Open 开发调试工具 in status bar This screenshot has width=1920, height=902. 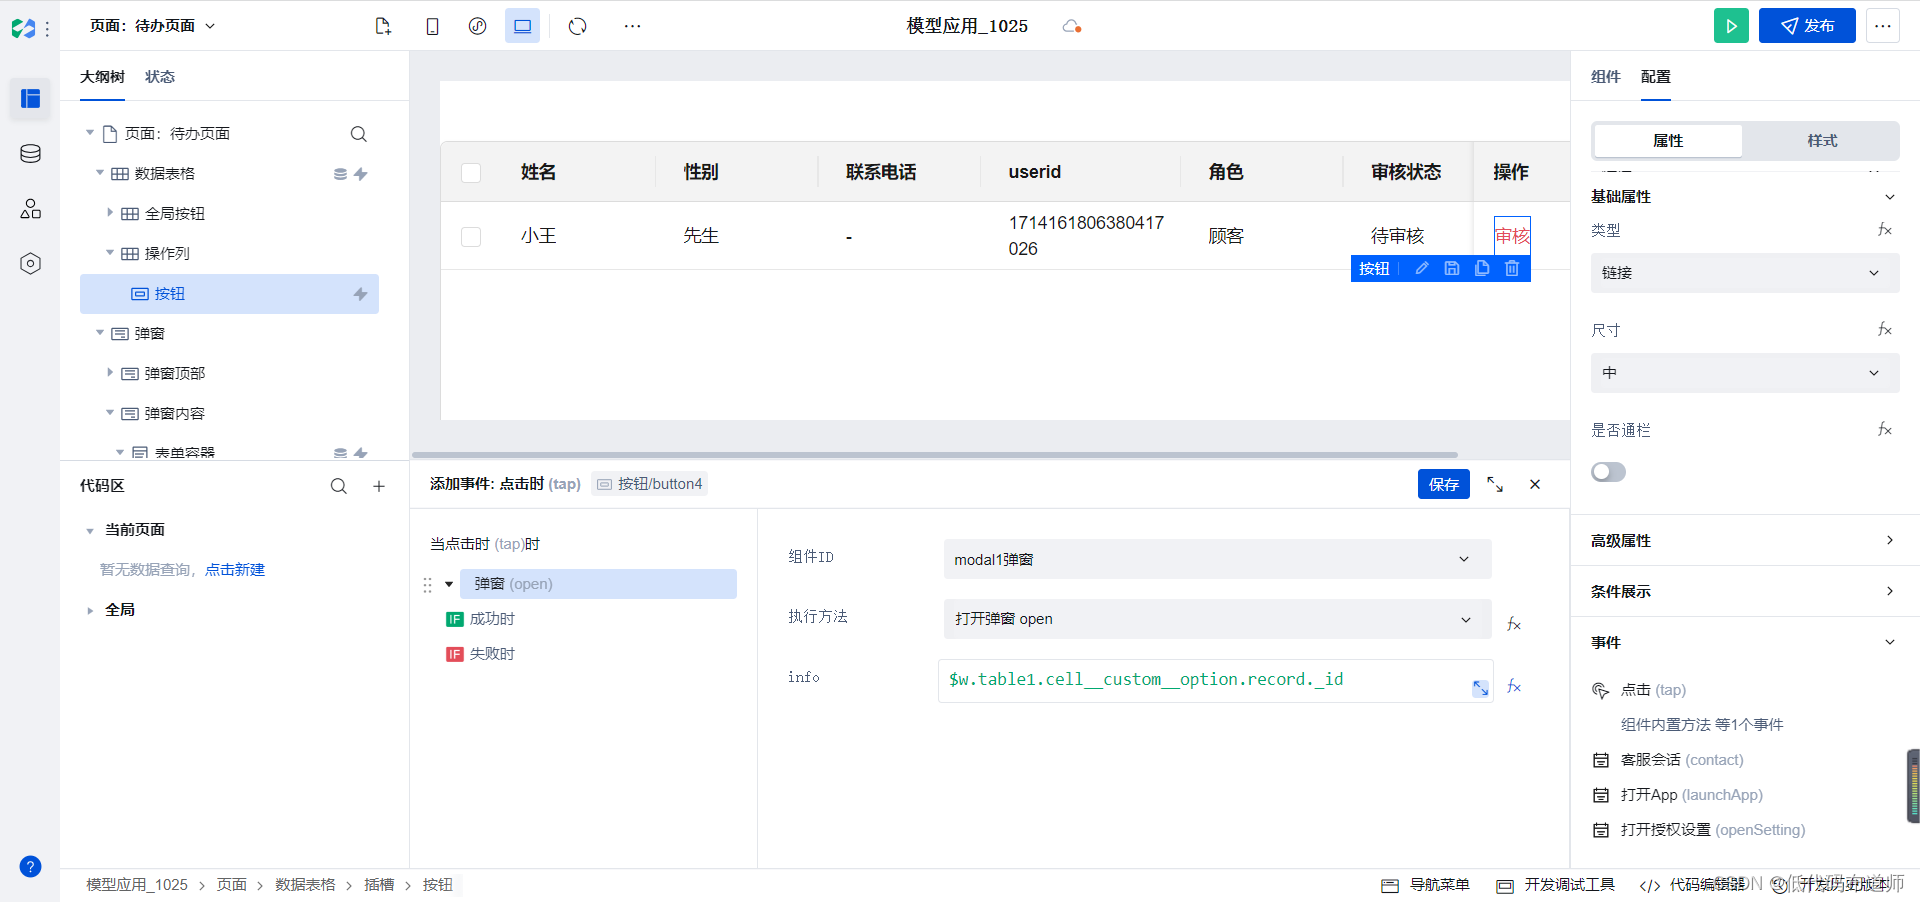click(x=1556, y=885)
